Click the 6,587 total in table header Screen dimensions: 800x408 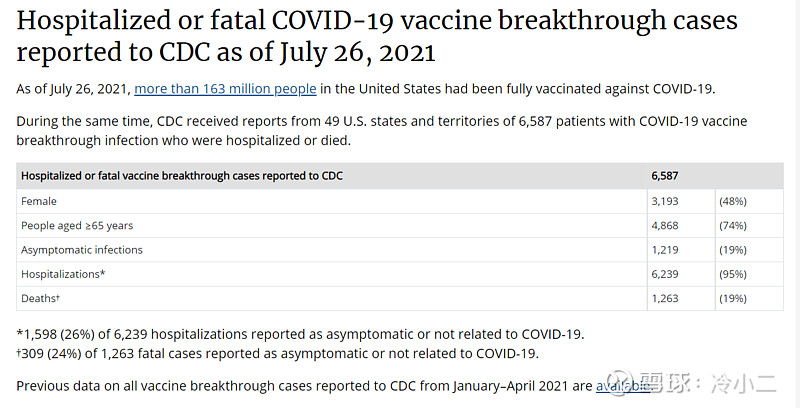coord(665,176)
